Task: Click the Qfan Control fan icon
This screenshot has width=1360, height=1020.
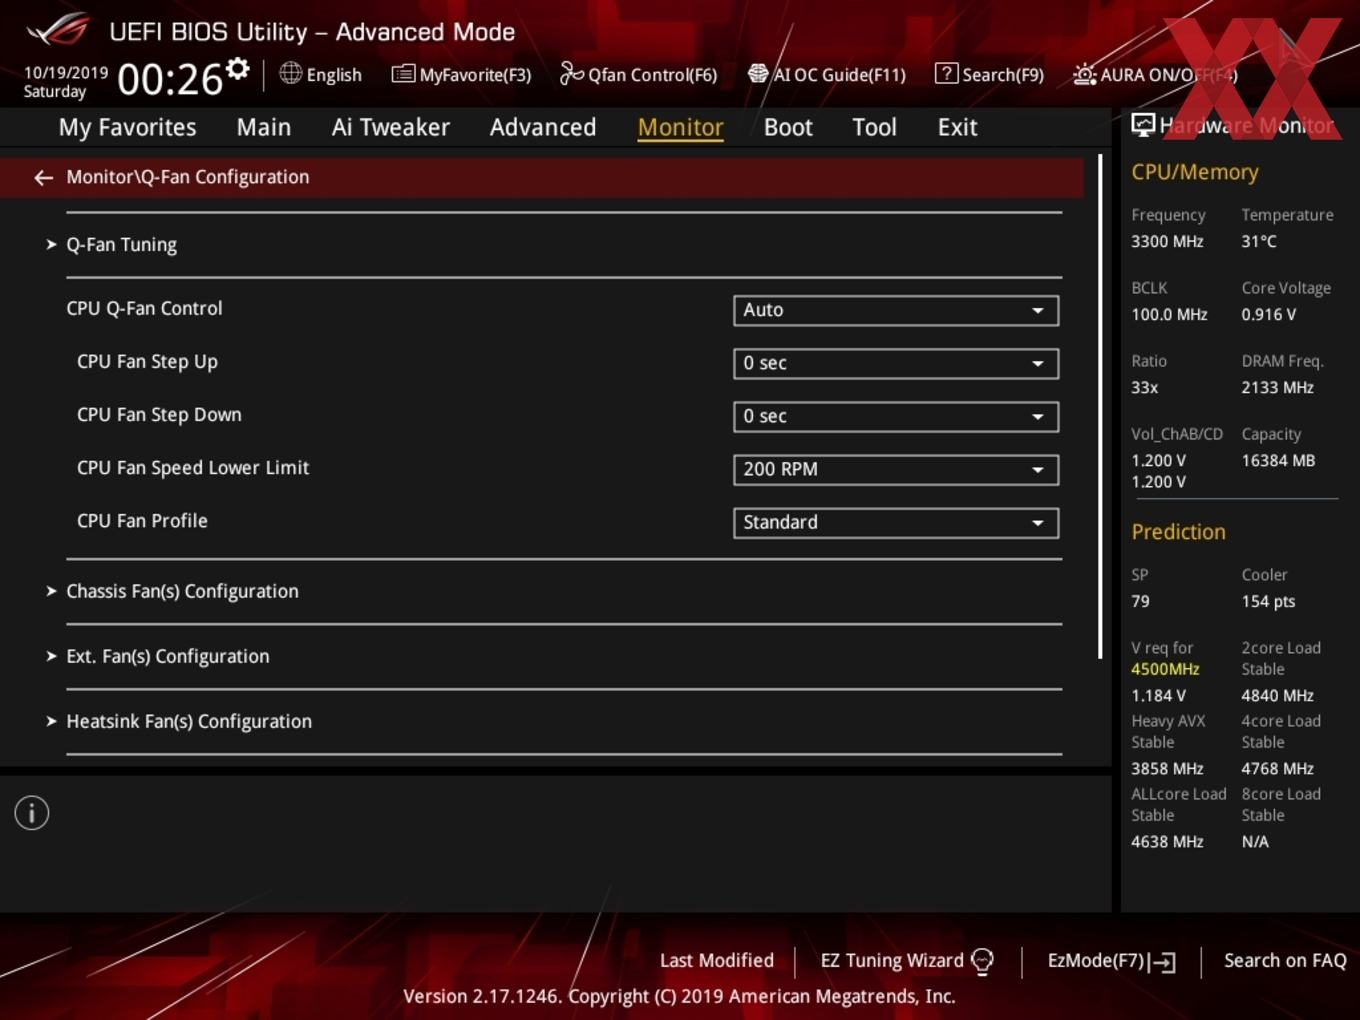Action: pos(571,73)
